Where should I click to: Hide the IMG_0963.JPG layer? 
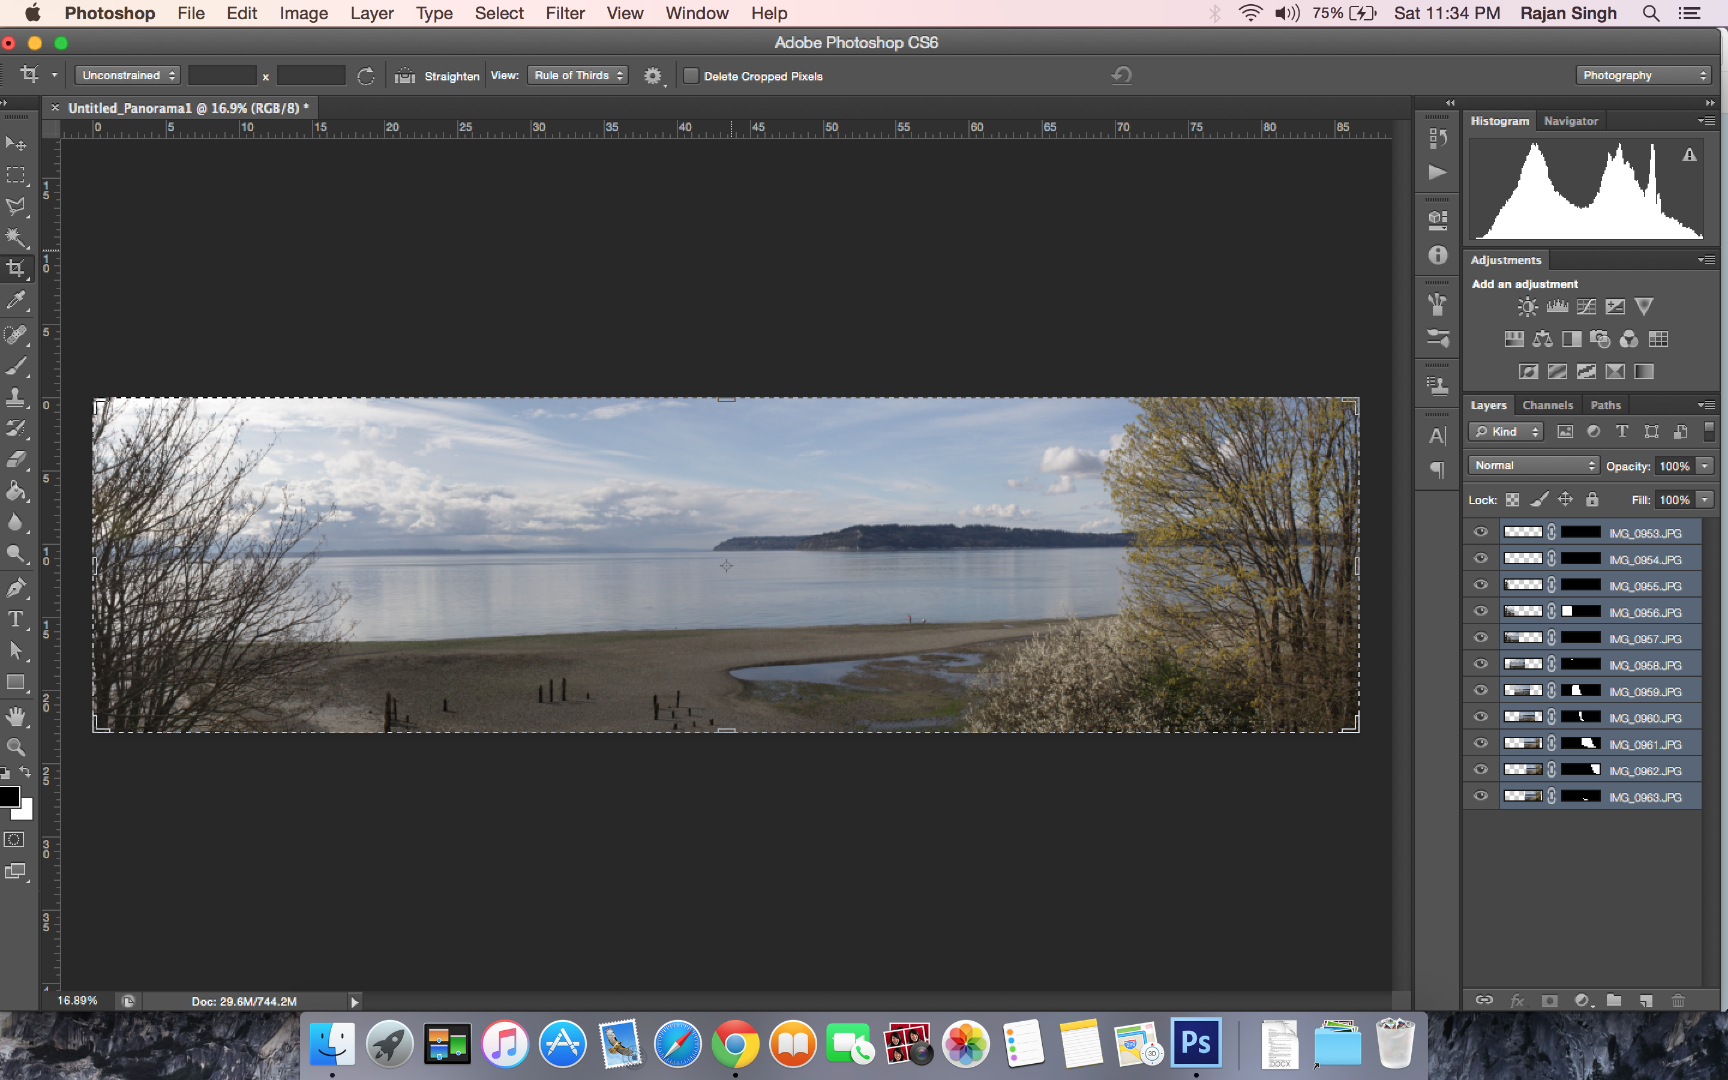coord(1481,796)
